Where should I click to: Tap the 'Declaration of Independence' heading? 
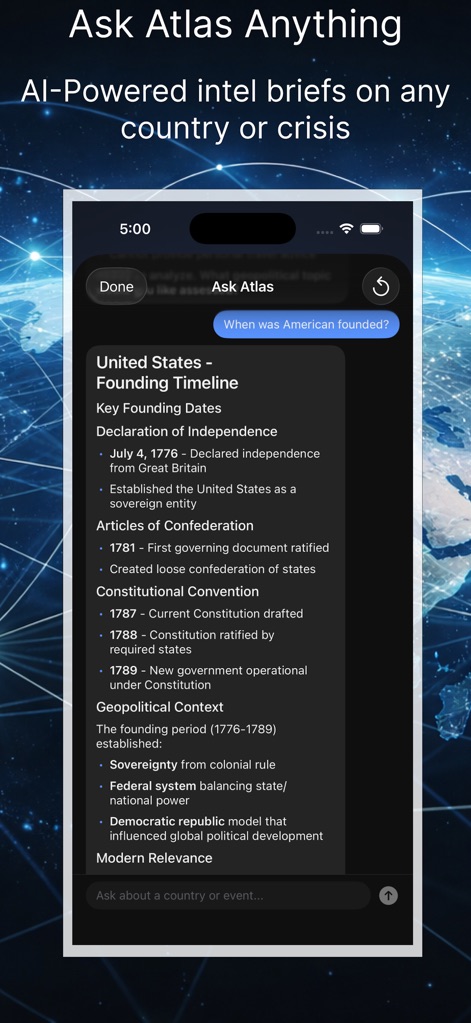[187, 431]
